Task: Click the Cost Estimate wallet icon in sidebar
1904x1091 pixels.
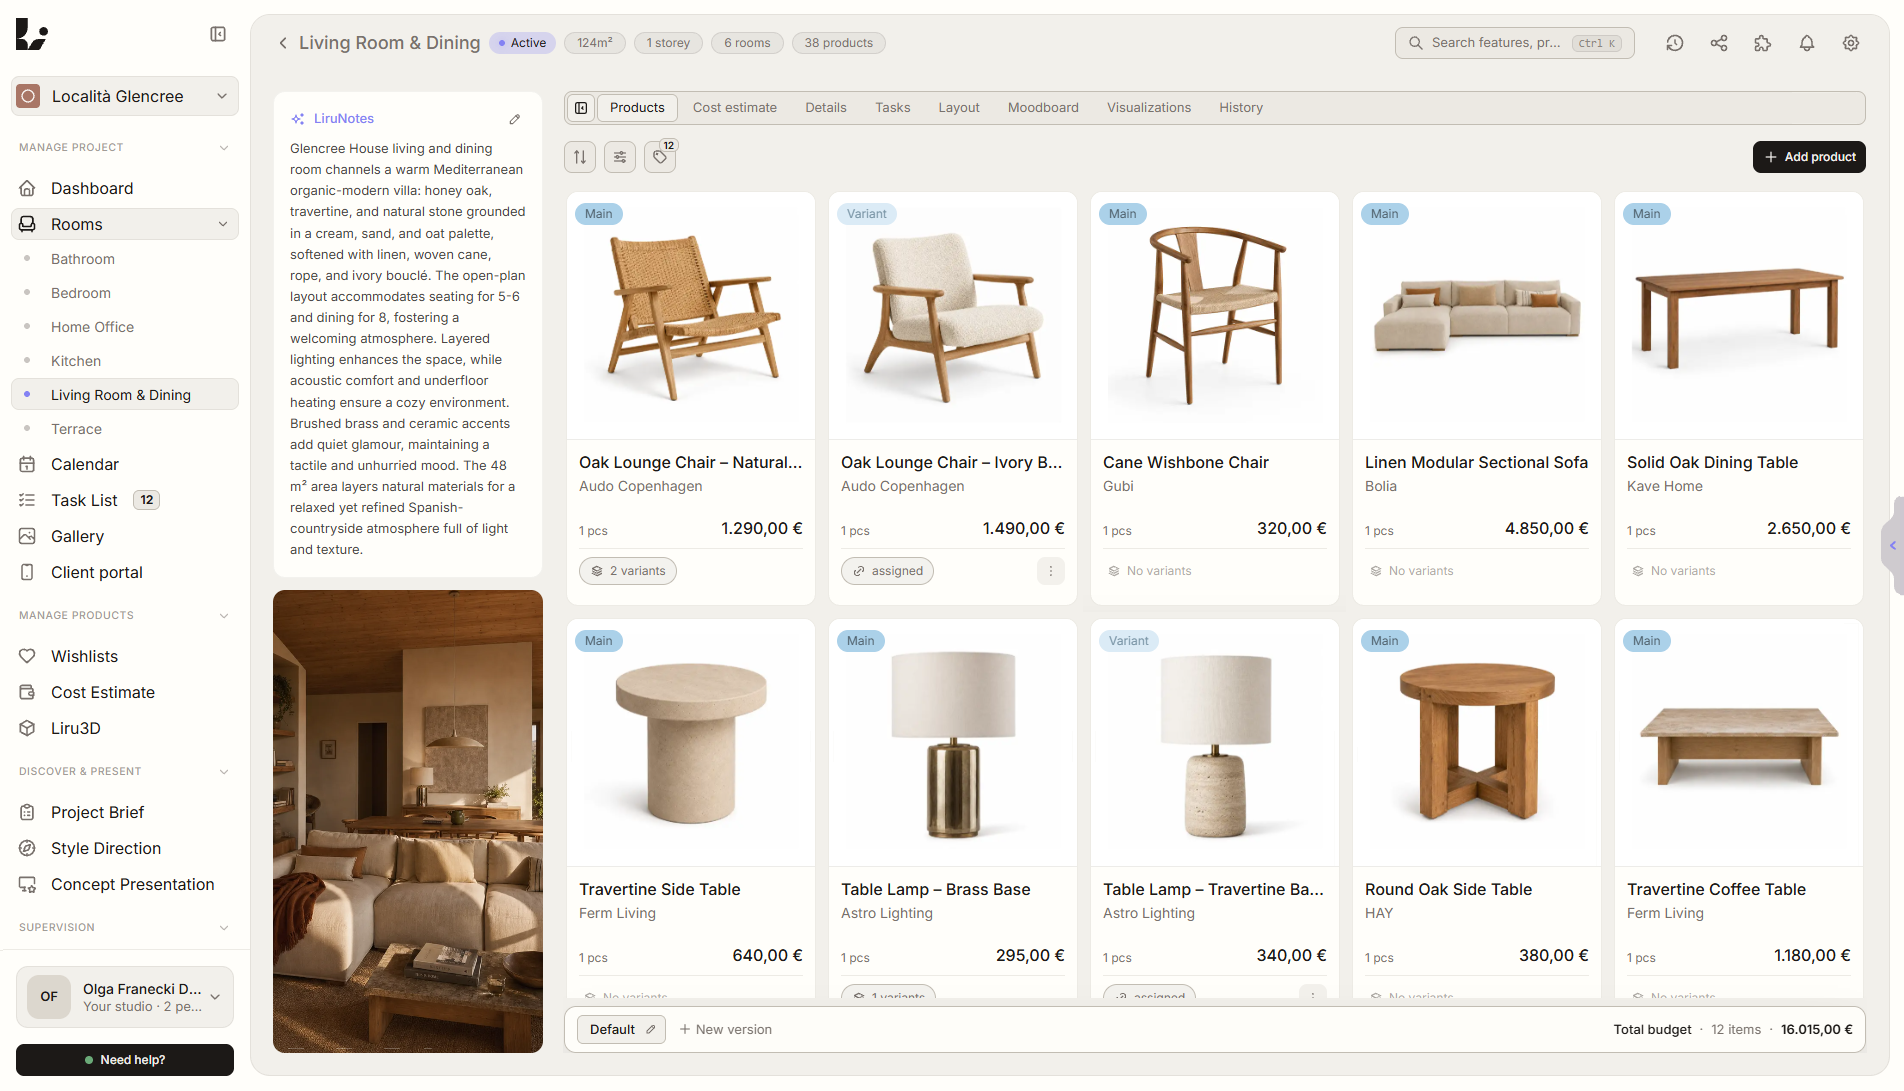Action: point(27,692)
